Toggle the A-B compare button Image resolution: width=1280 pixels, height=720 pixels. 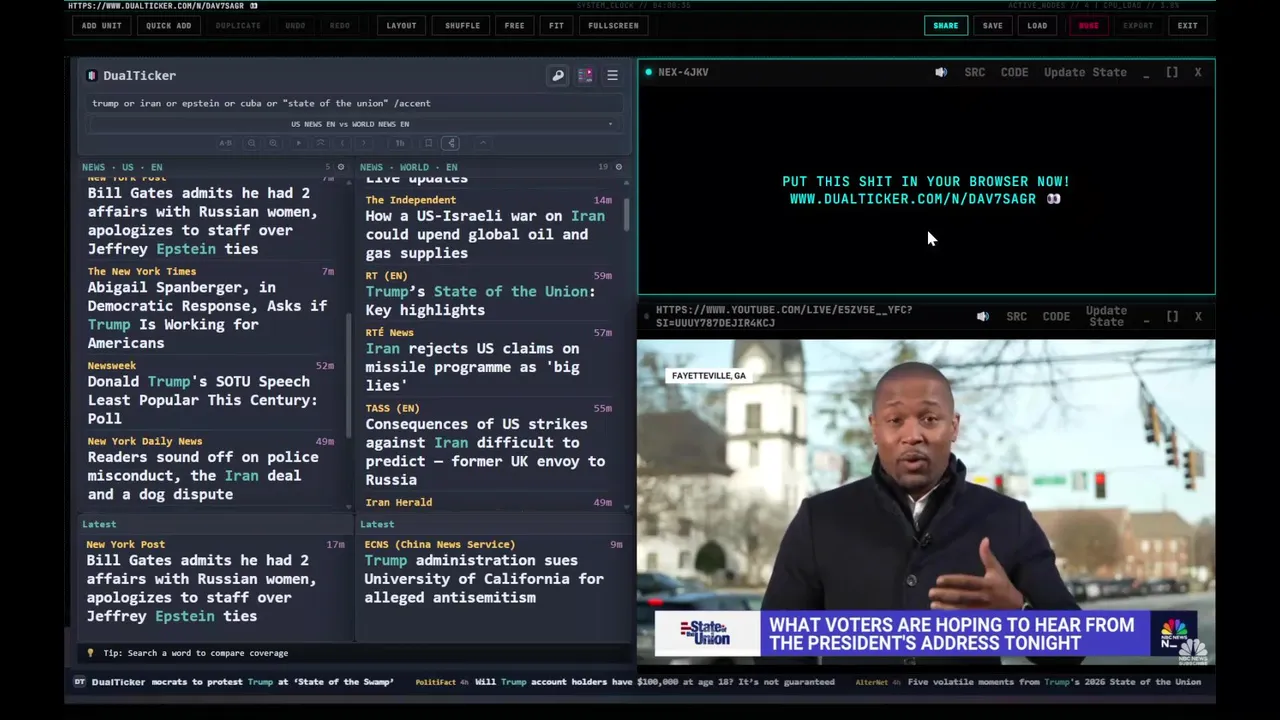point(225,143)
